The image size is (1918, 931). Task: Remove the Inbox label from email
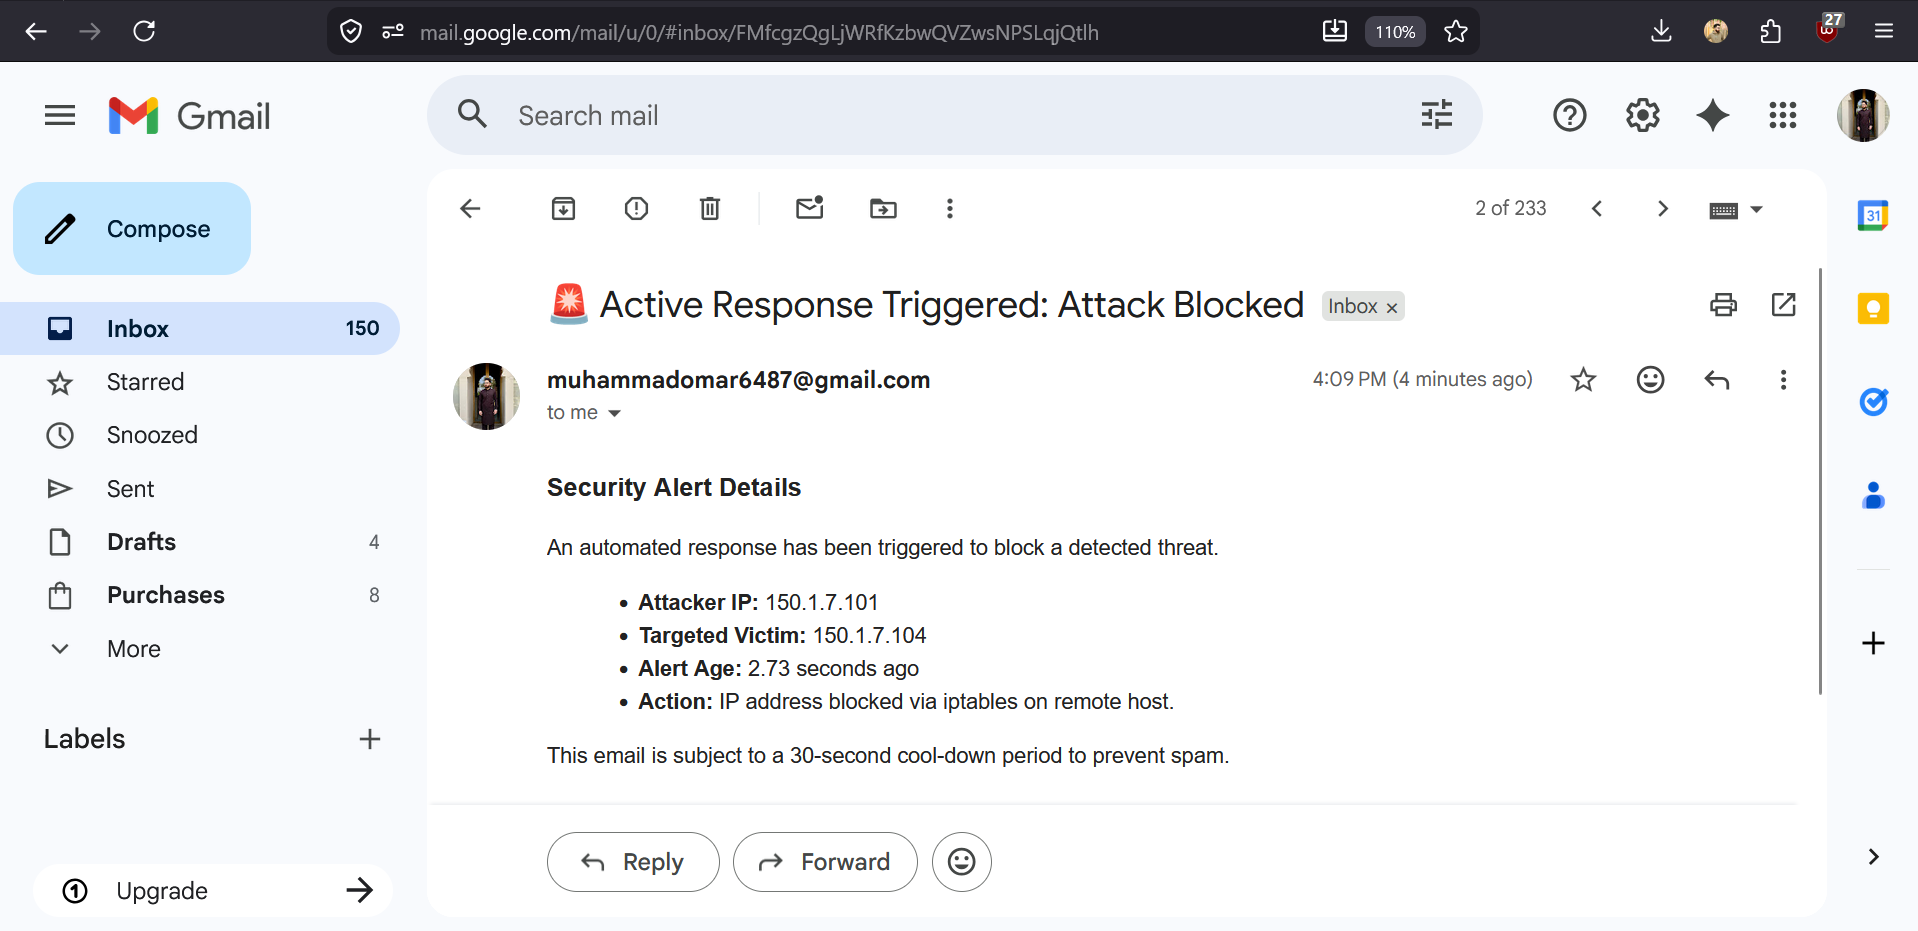[x=1391, y=308]
